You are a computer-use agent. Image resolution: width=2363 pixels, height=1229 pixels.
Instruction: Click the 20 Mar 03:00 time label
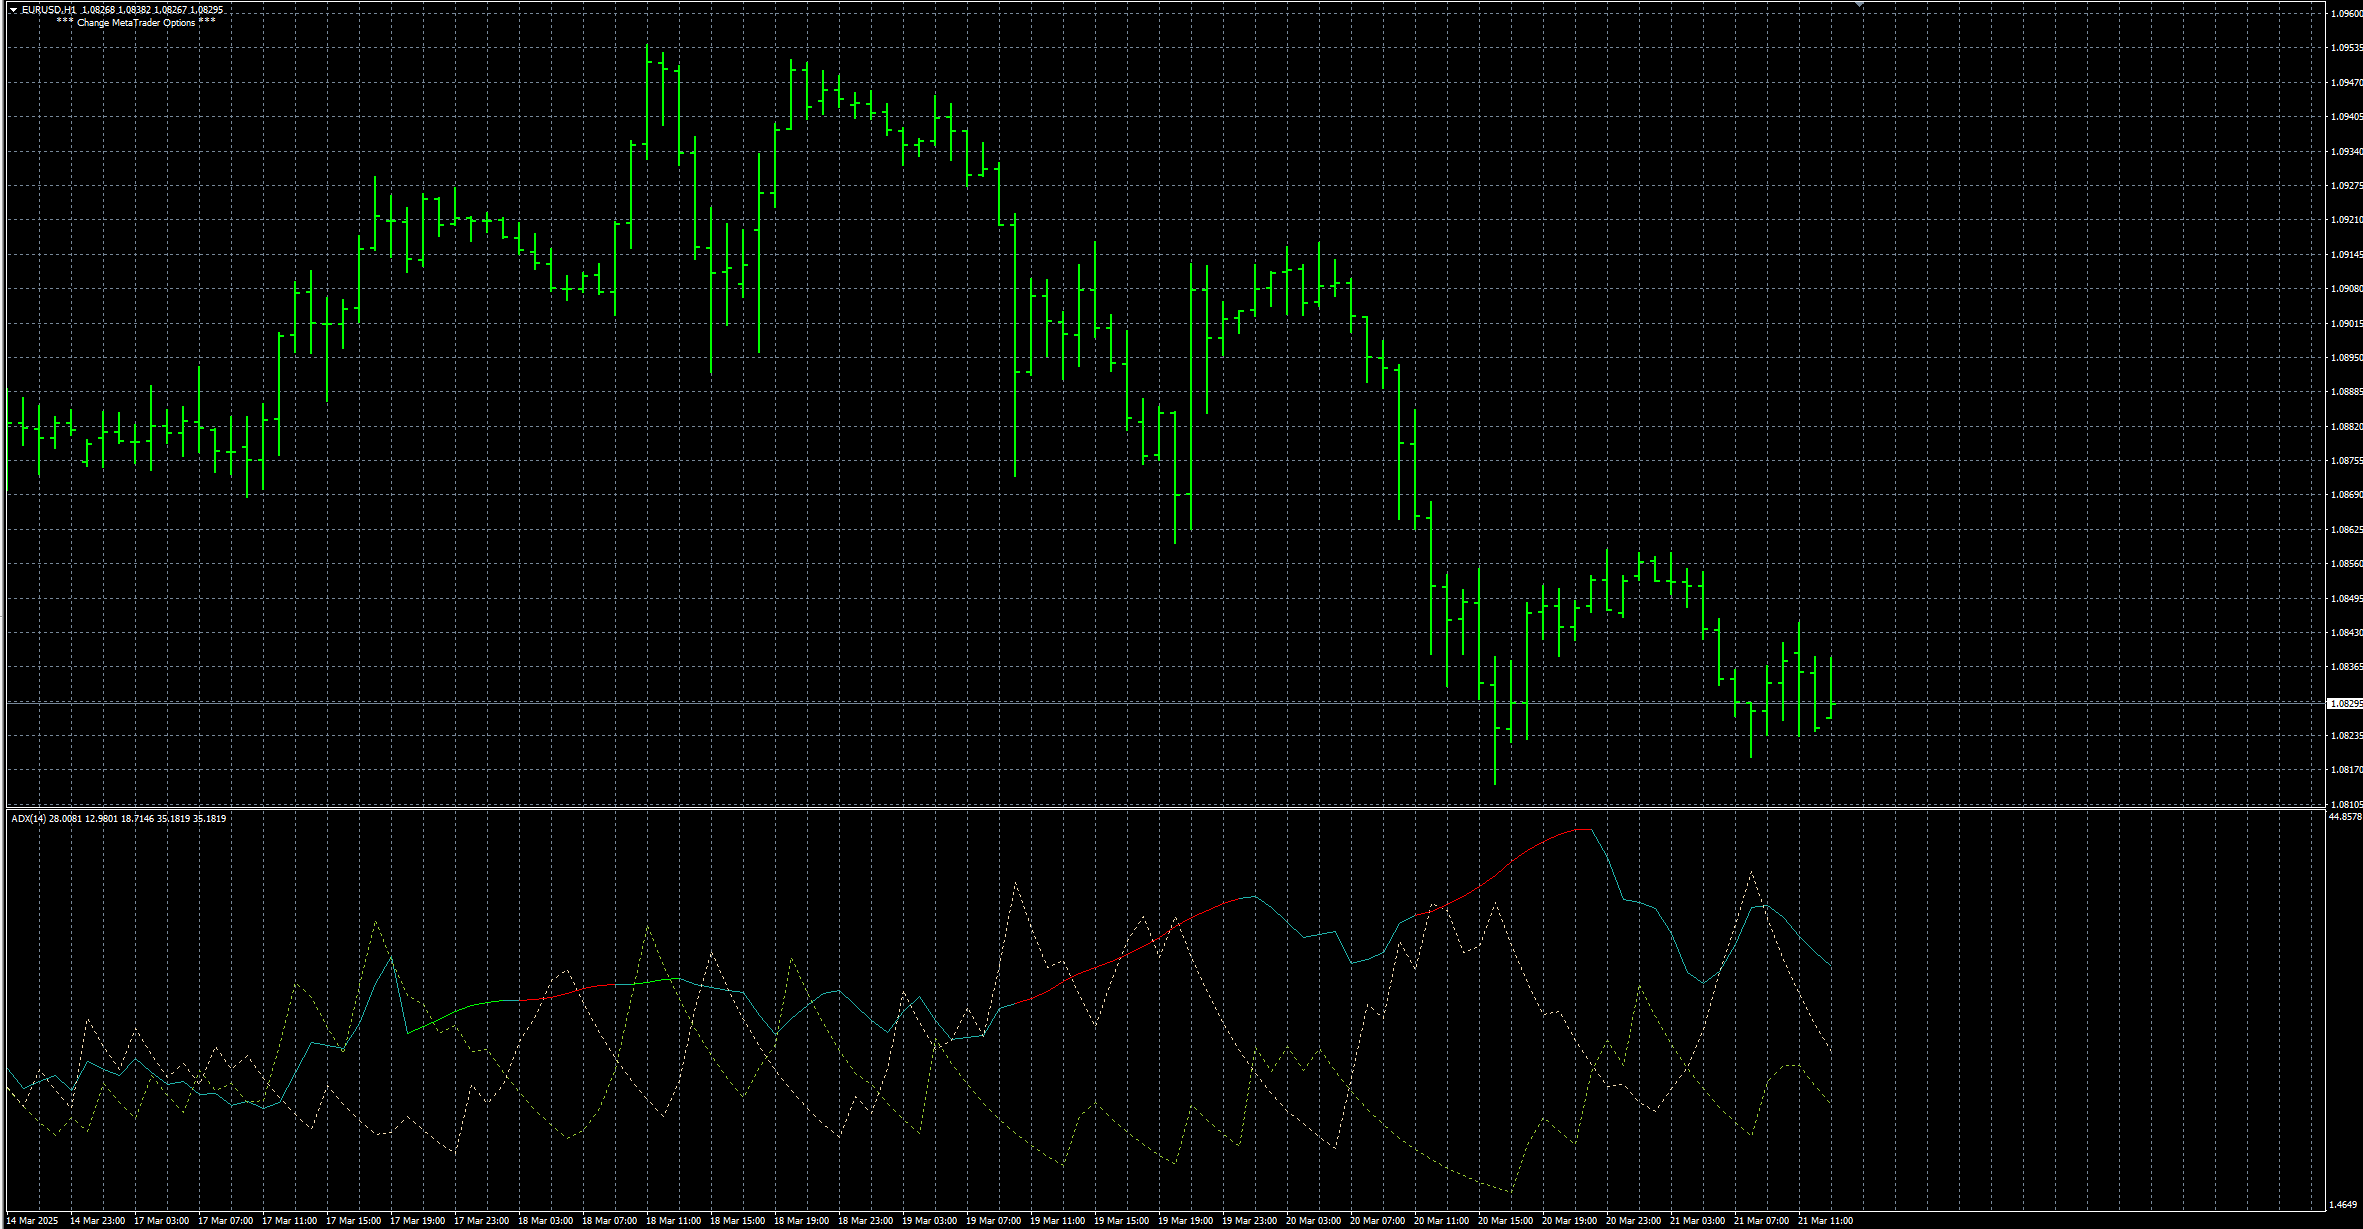click(1313, 1221)
